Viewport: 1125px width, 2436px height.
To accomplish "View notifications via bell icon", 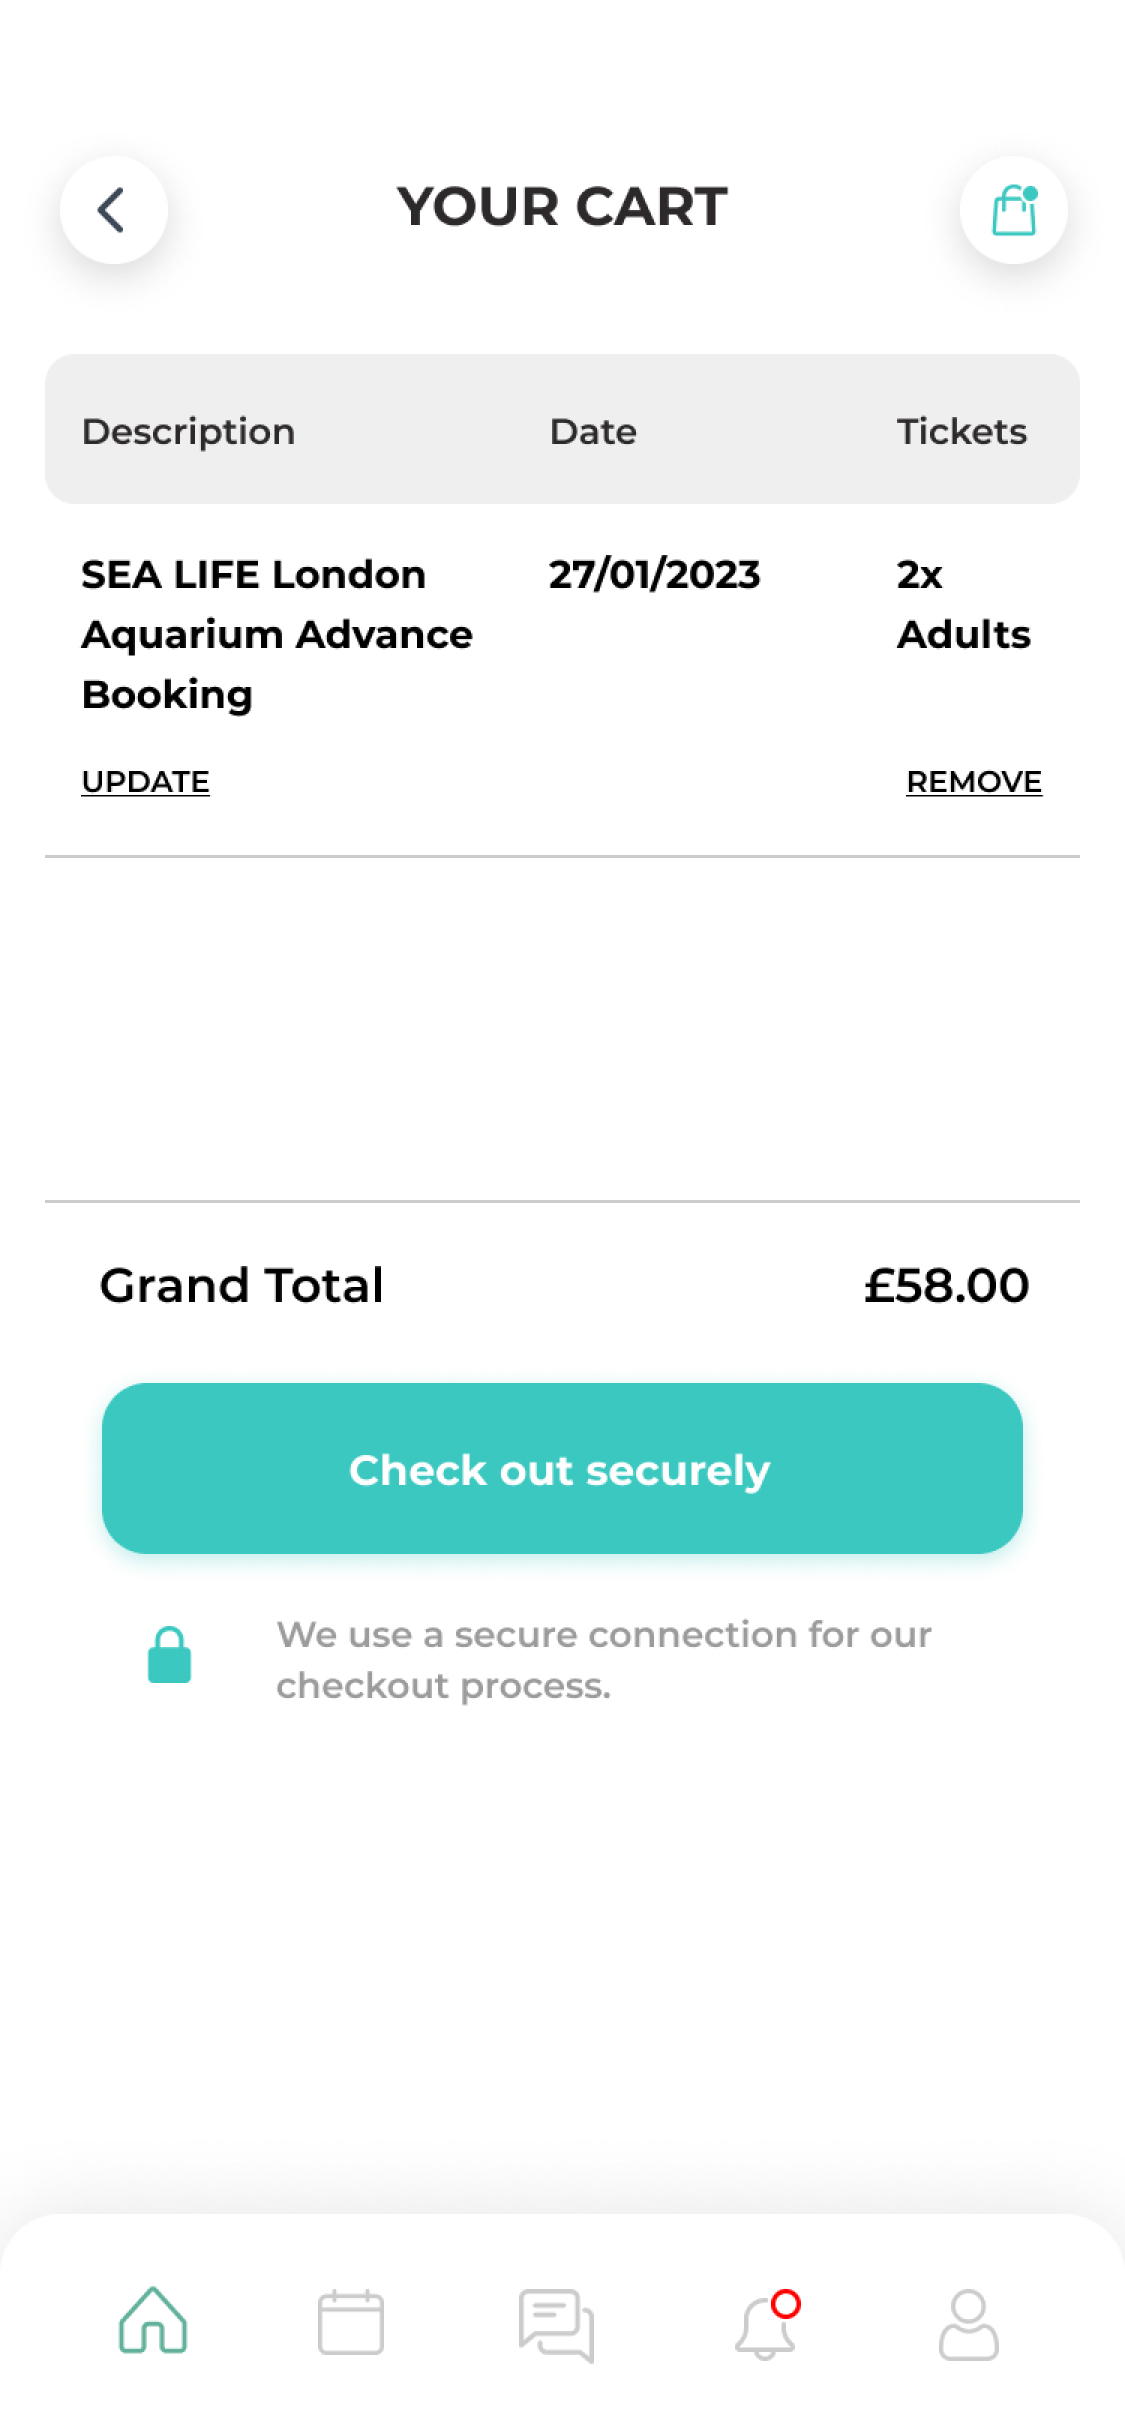I will coord(767,2324).
